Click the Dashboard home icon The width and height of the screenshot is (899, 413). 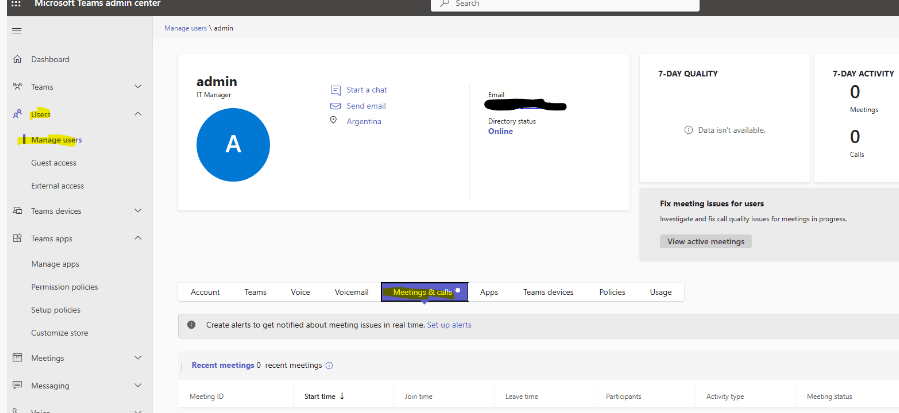tap(18, 59)
